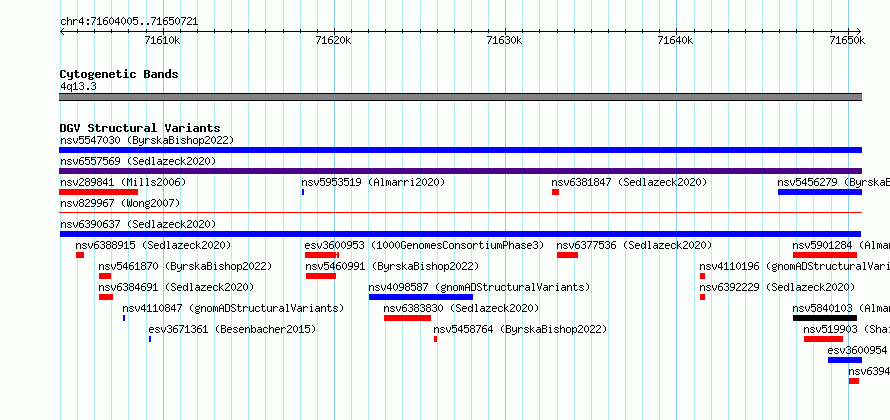Click the gray 4q13.3 cytogenetic band bar
The width and height of the screenshot is (890, 420).
[460, 97]
